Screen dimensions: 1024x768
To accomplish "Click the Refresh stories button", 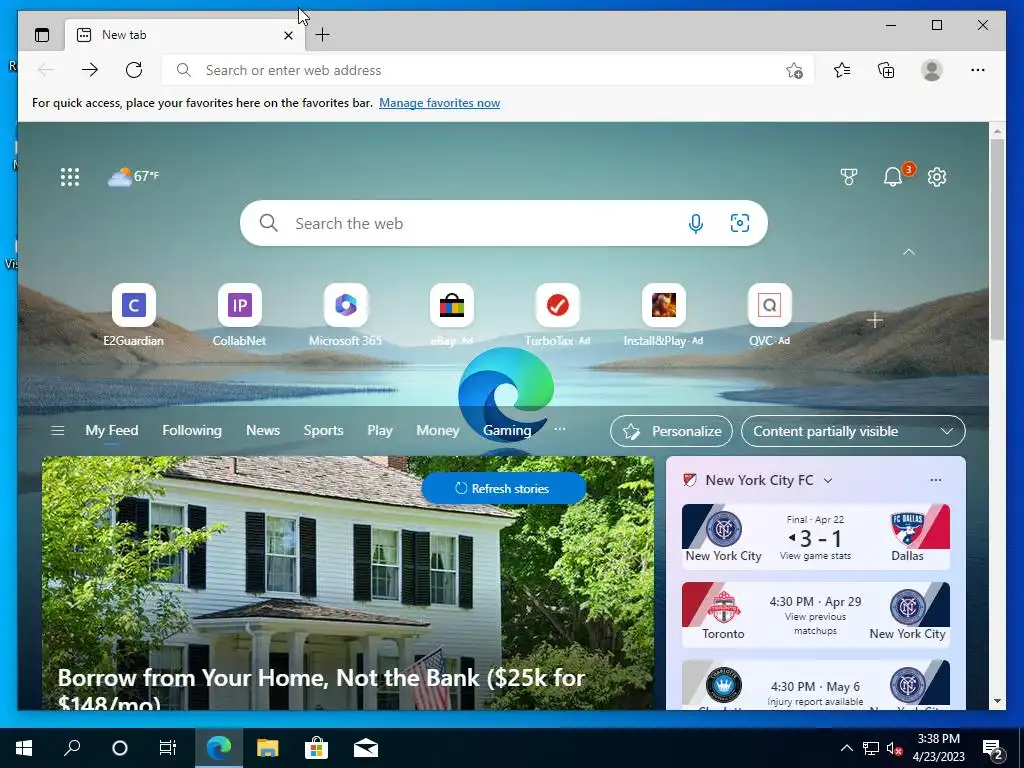I will coord(504,488).
